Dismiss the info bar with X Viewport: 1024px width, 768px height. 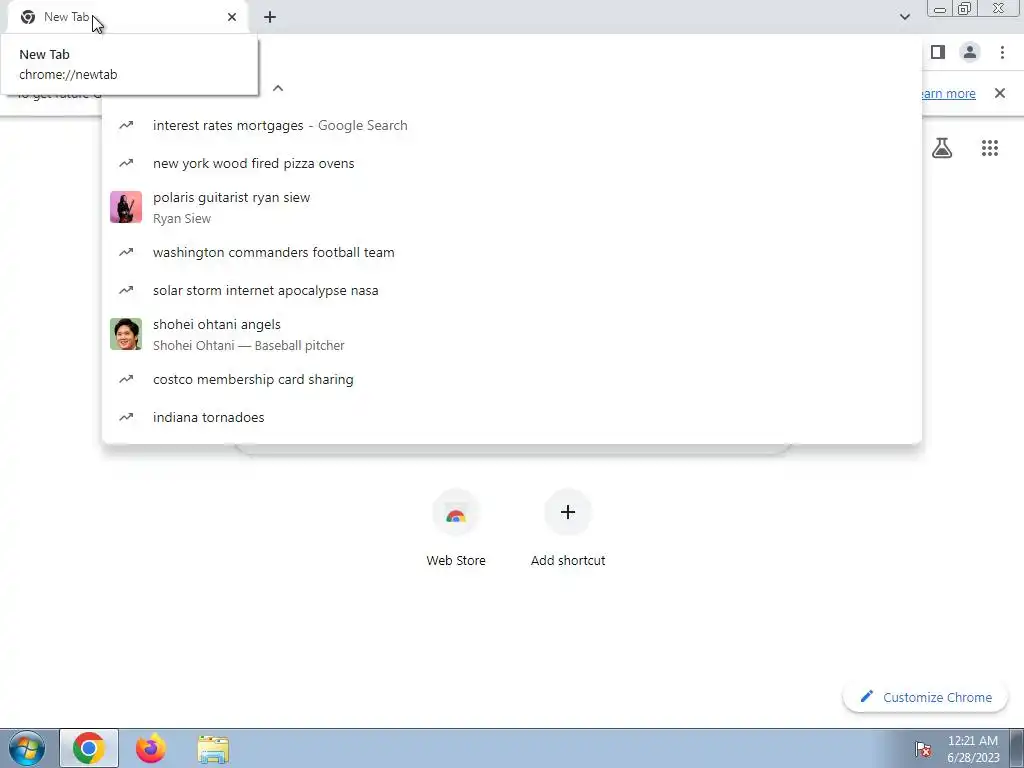[x=999, y=93]
